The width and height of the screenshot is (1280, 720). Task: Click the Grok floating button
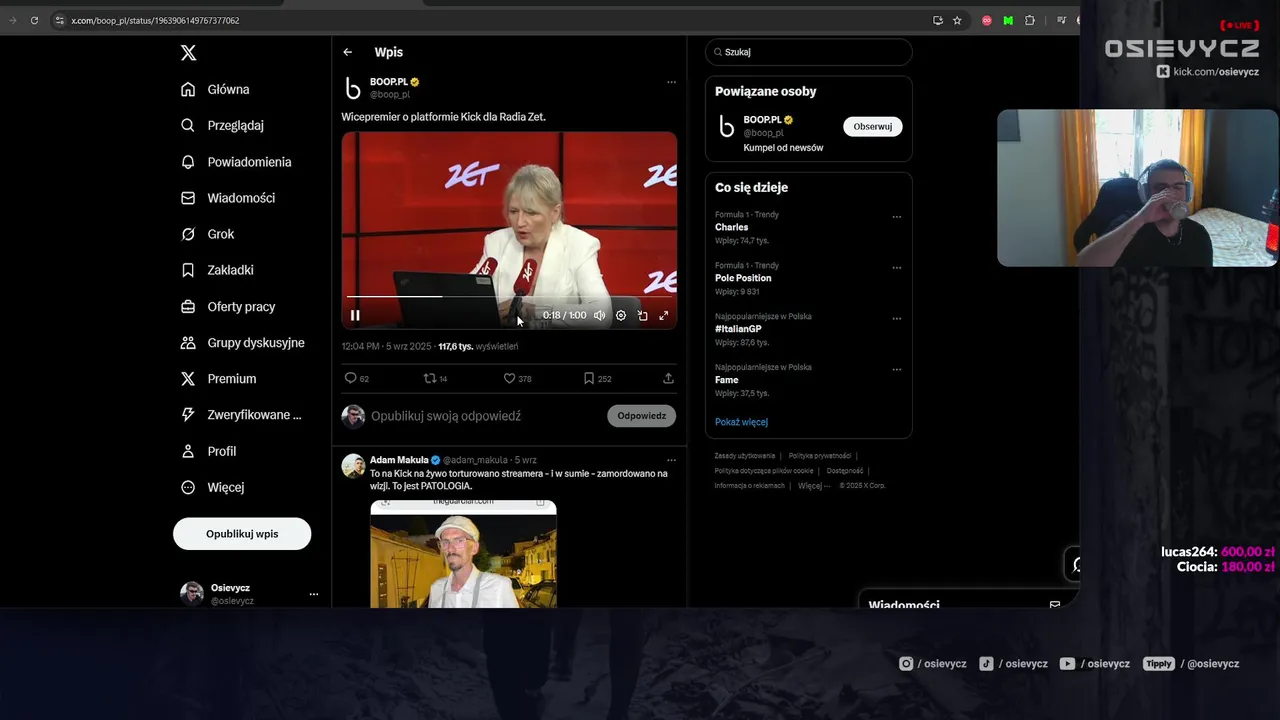click(x=1075, y=564)
